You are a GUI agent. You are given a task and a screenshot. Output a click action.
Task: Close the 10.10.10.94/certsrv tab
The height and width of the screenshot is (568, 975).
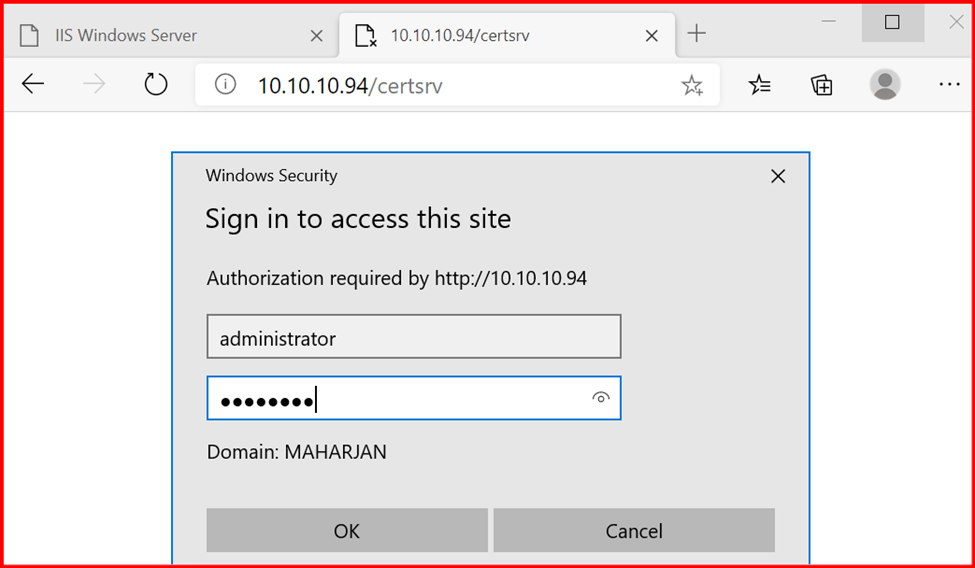coord(652,36)
